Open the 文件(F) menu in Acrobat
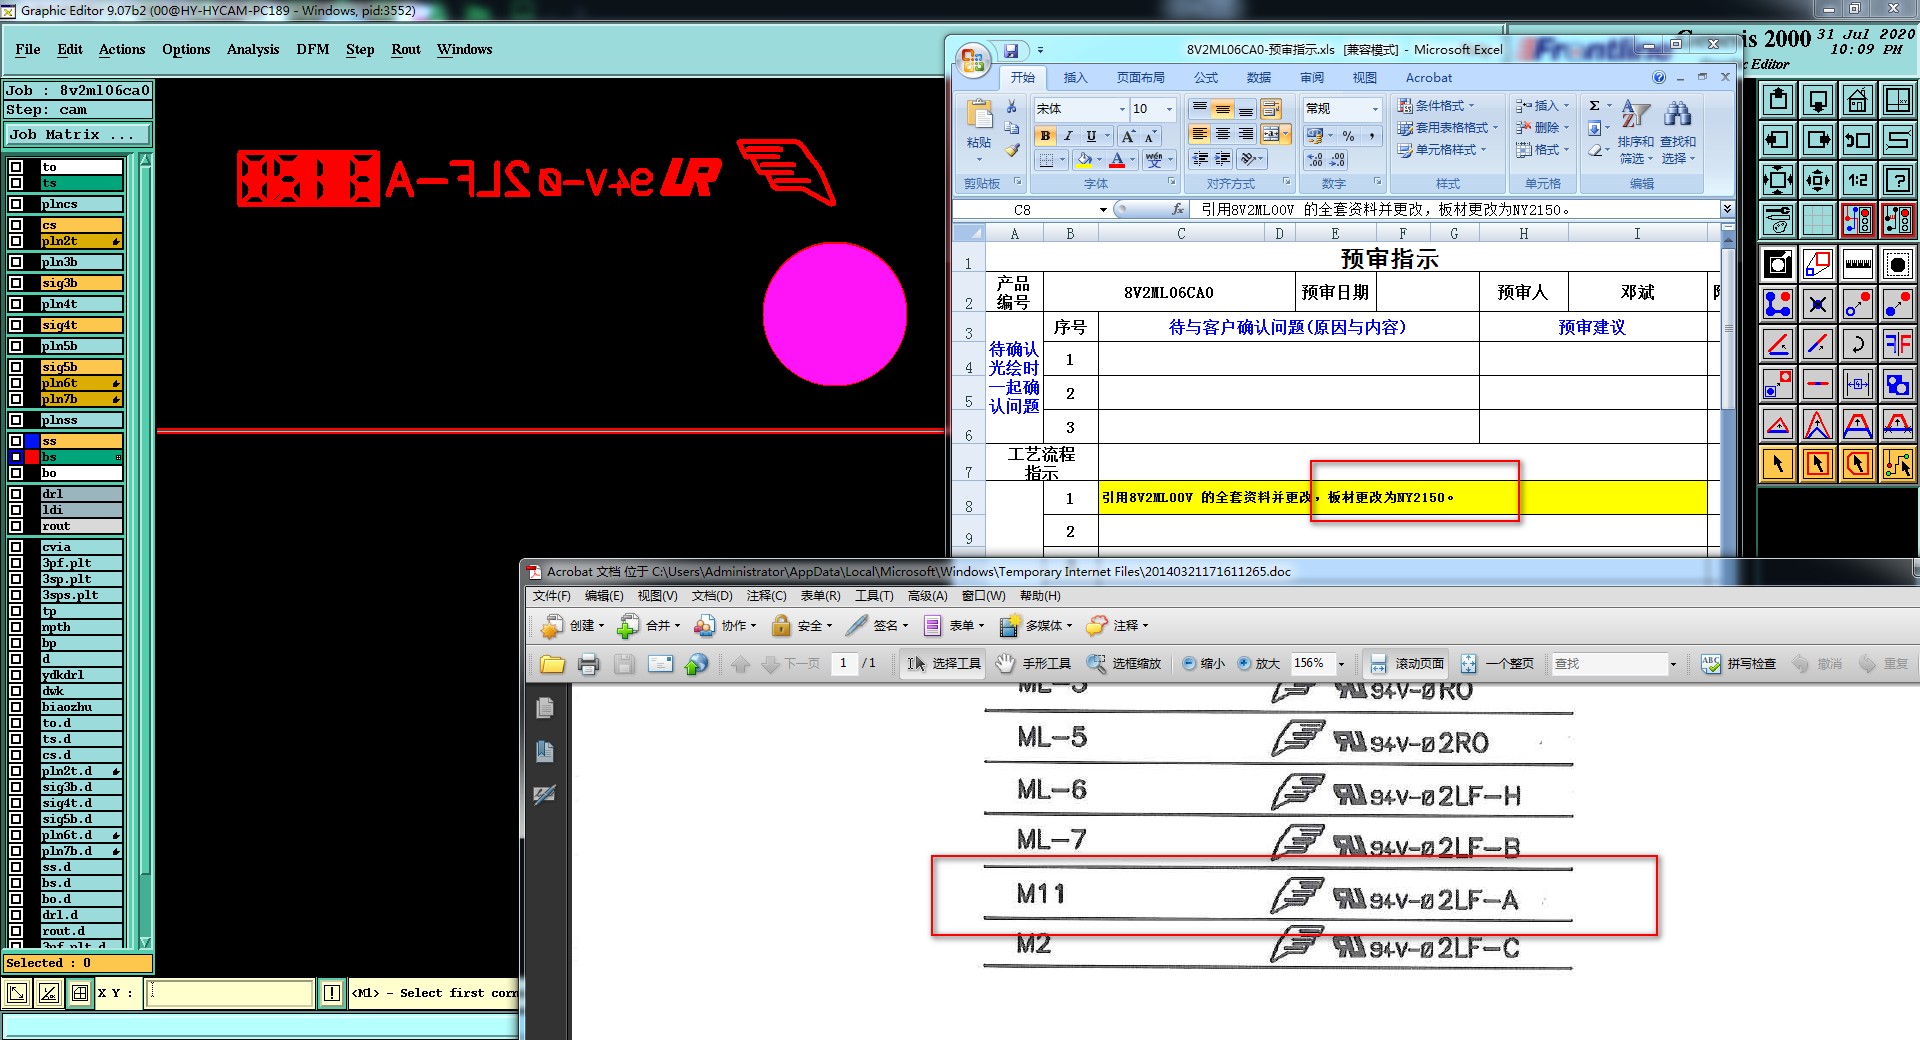The height and width of the screenshot is (1040, 1920). (552, 596)
